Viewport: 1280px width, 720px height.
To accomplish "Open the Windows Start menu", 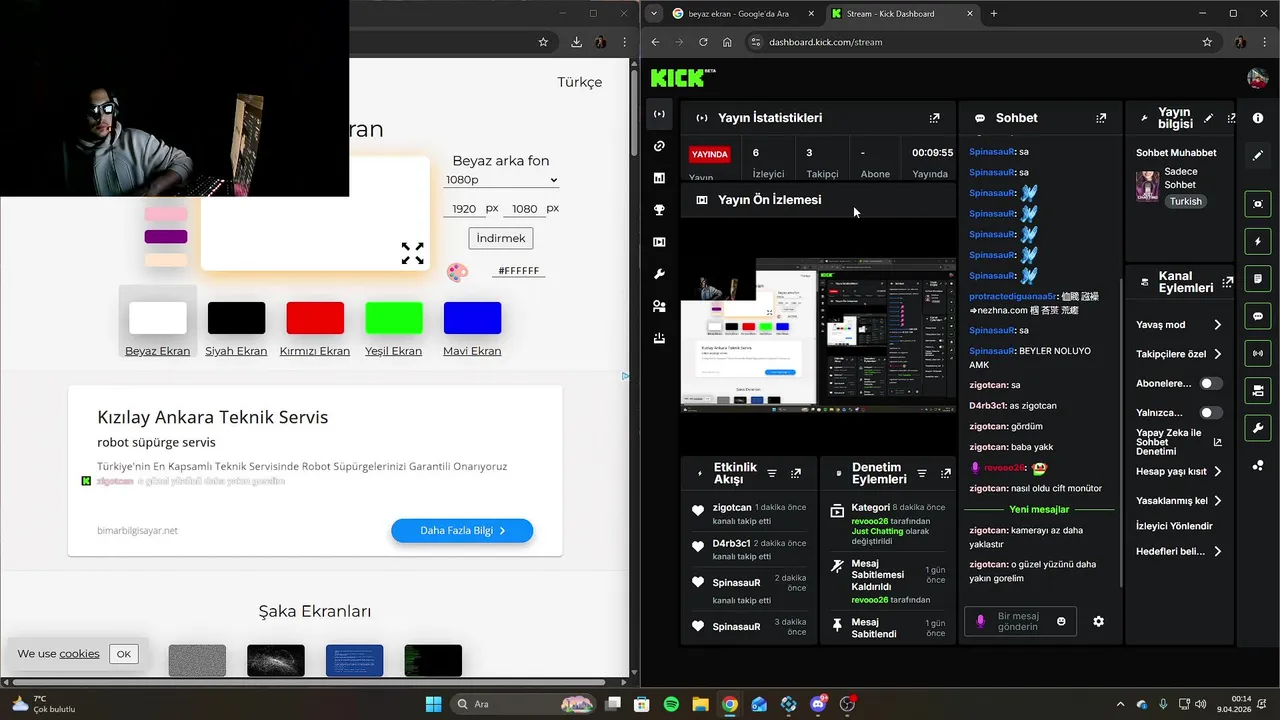I will pos(433,704).
